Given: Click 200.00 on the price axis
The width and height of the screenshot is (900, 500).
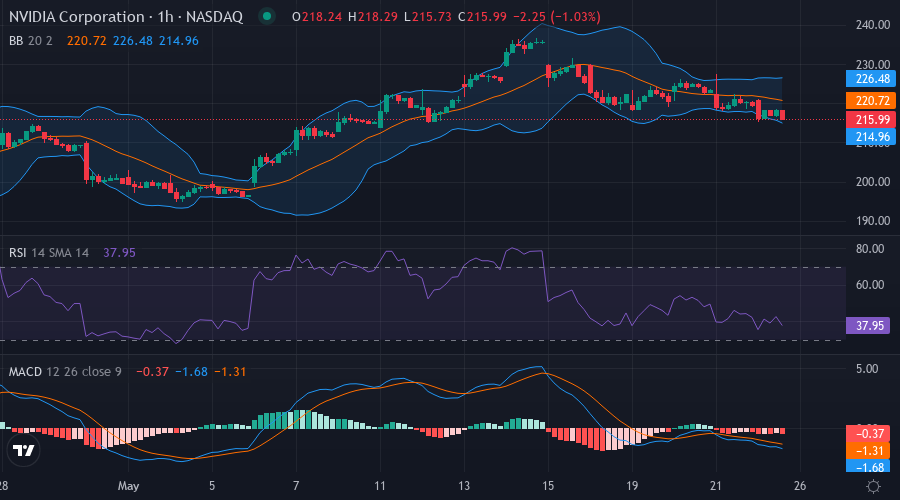Looking at the screenshot, I should (872, 181).
